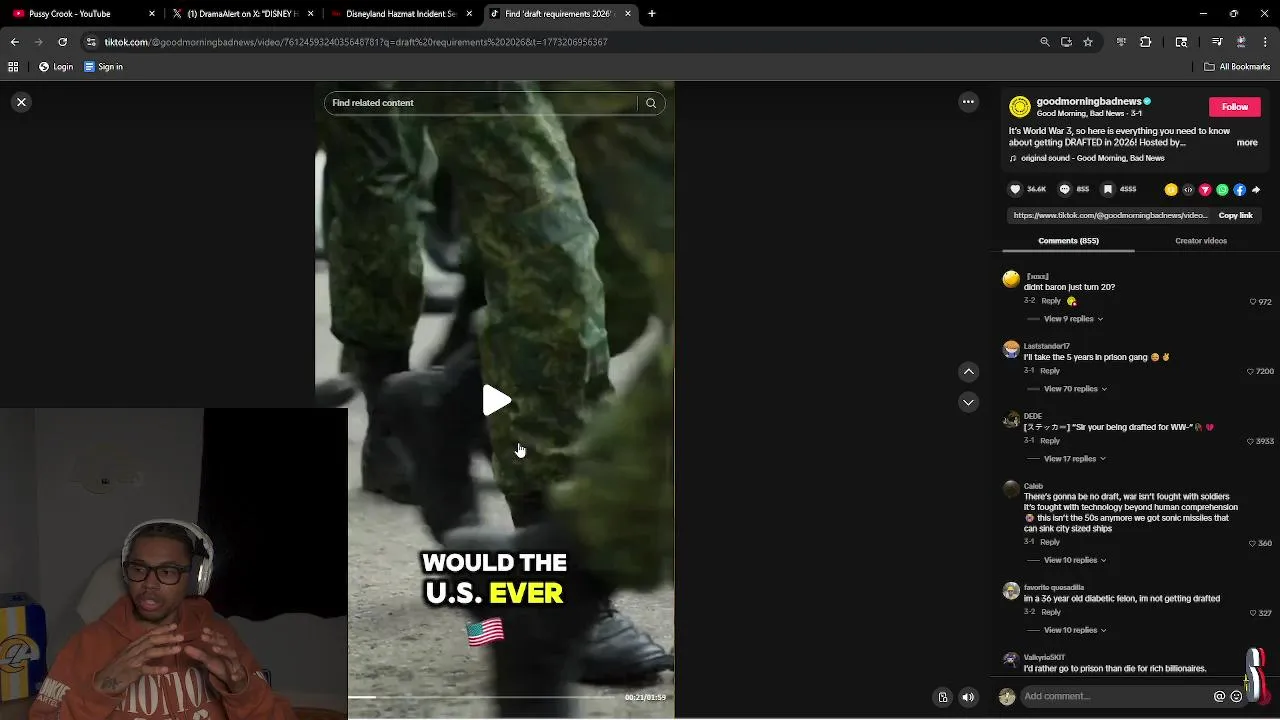The height and width of the screenshot is (720, 1280).
Task: Switch to DramaAlert on X tab
Action: click(243, 14)
